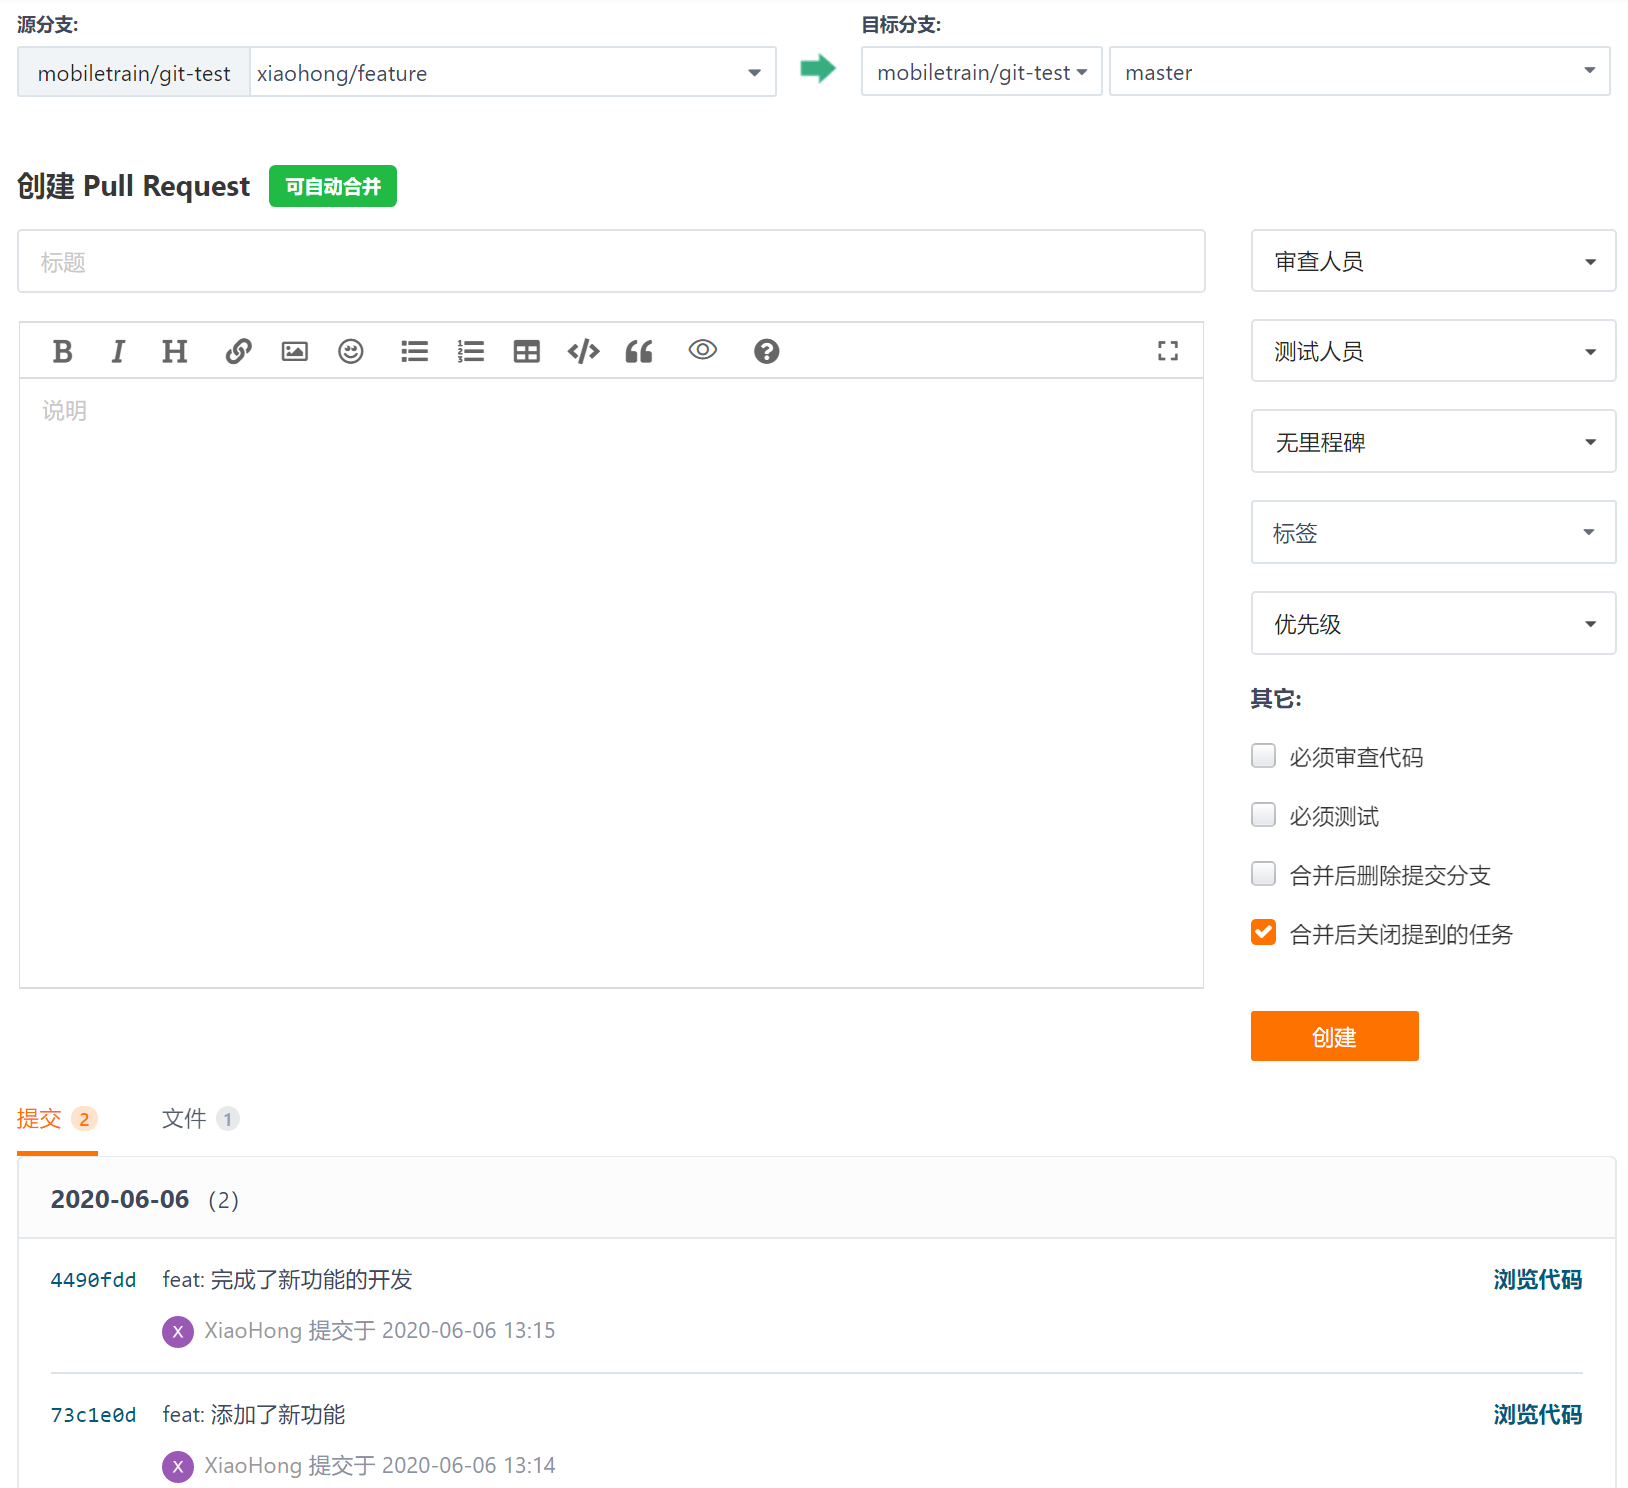
Task: Expand the 优先级 dropdown
Action: tap(1432, 624)
